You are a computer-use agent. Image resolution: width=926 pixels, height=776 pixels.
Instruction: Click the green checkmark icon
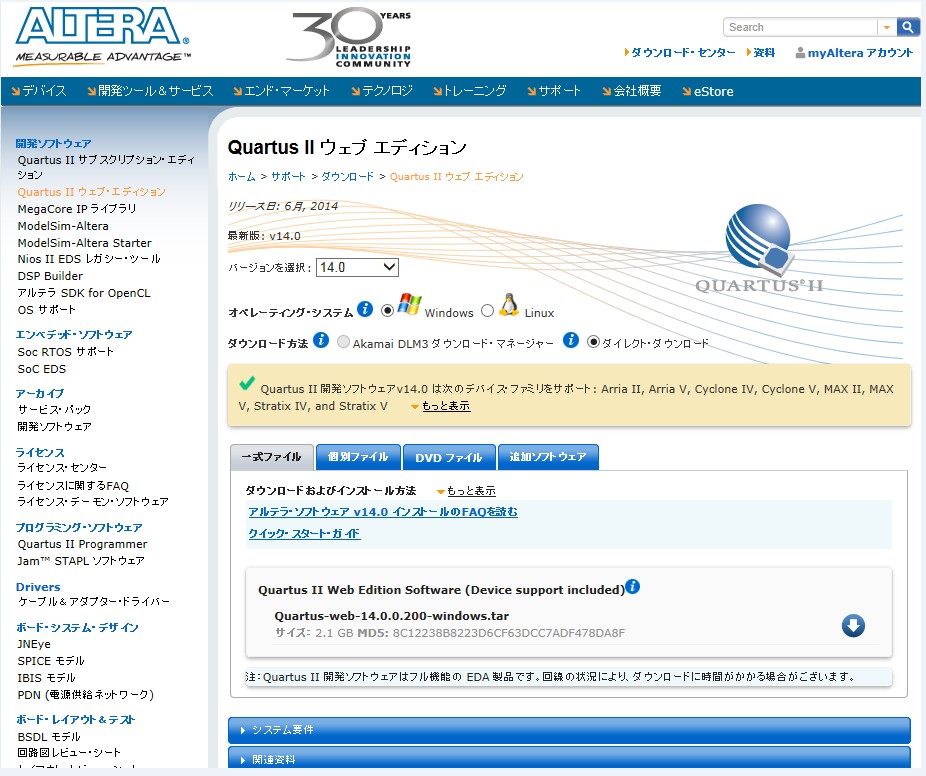coord(247,383)
